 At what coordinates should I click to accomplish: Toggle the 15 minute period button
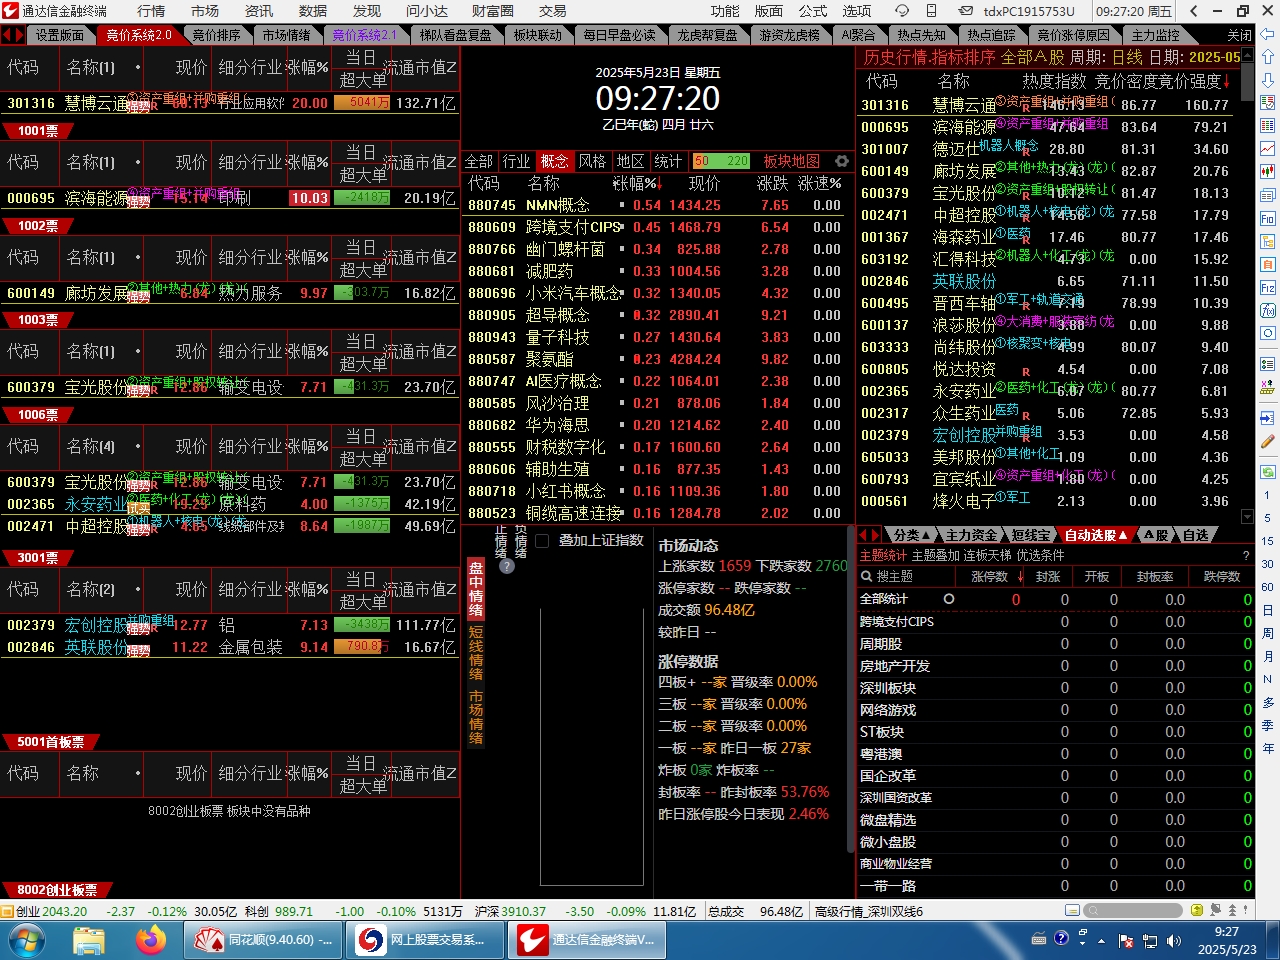pyautogui.click(x=1268, y=541)
